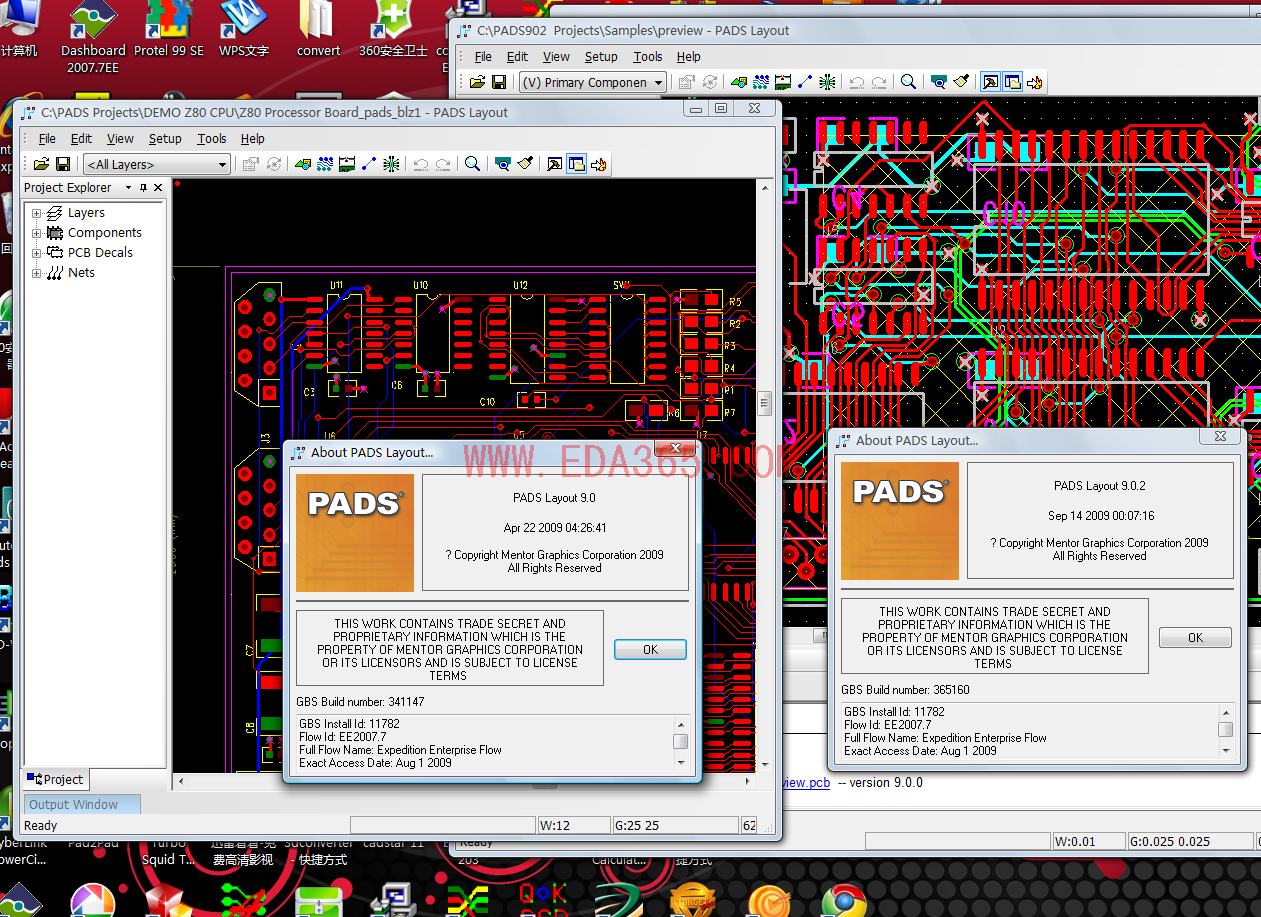The height and width of the screenshot is (917, 1261).
Task: Pin the Project Explorer panel
Action: [143, 188]
